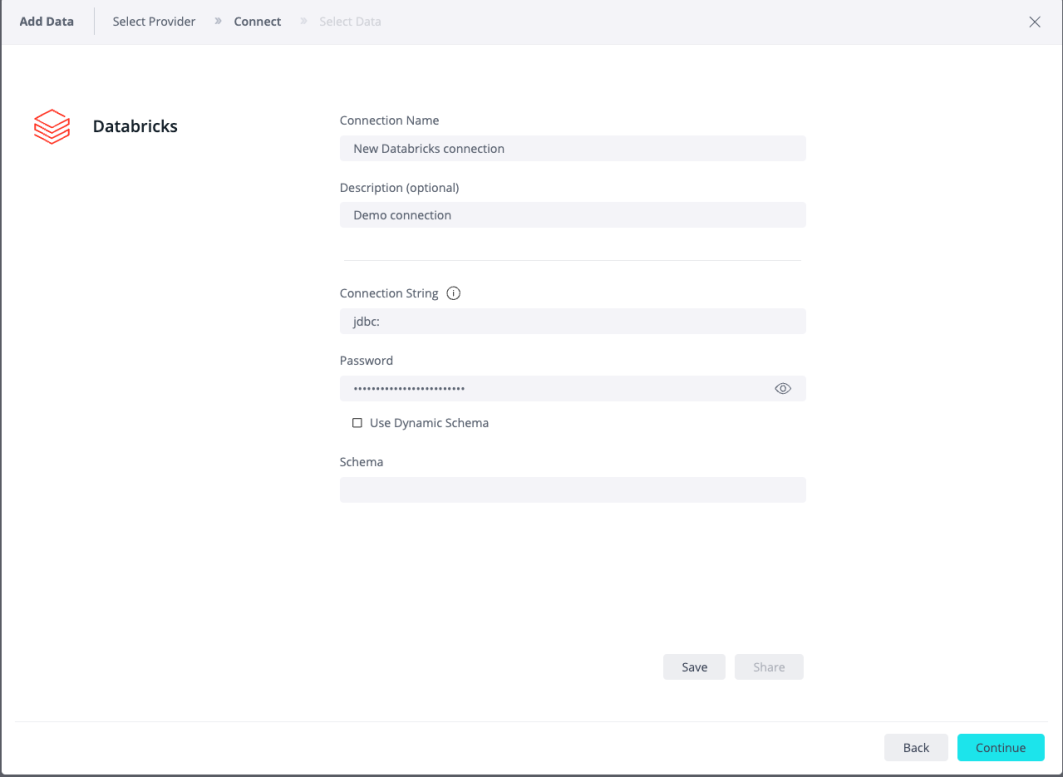This screenshot has width=1063, height=777.
Task: Click the Use Dynamic Schema label text
Action: (429, 423)
